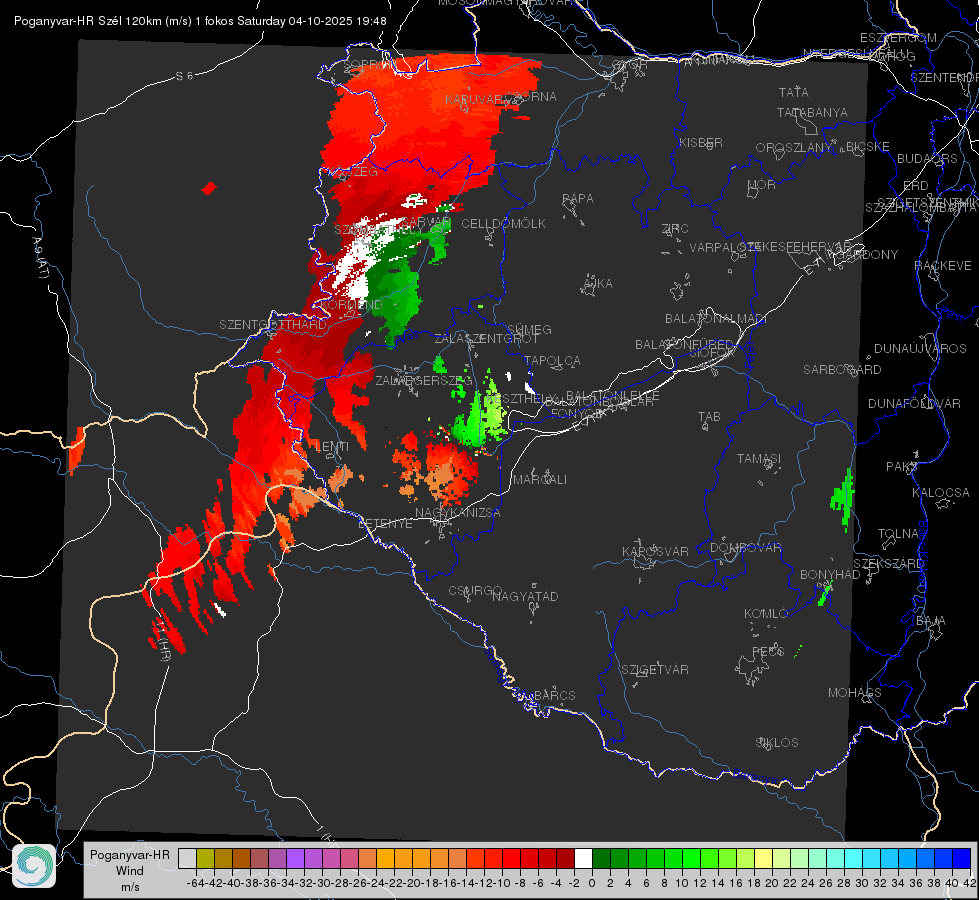Click the NAGYKANIZSA city label
Screen dimensions: 979x900
pos(458,513)
